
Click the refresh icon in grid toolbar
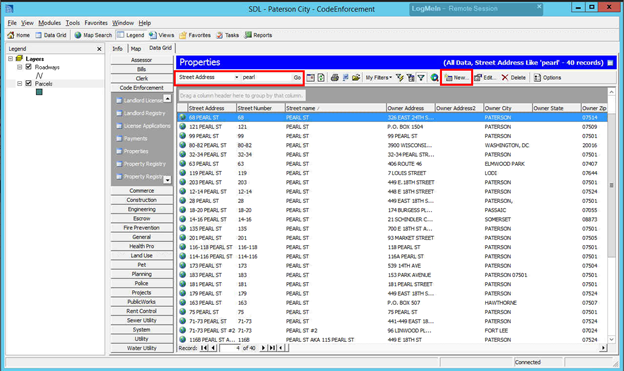point(321,78)
